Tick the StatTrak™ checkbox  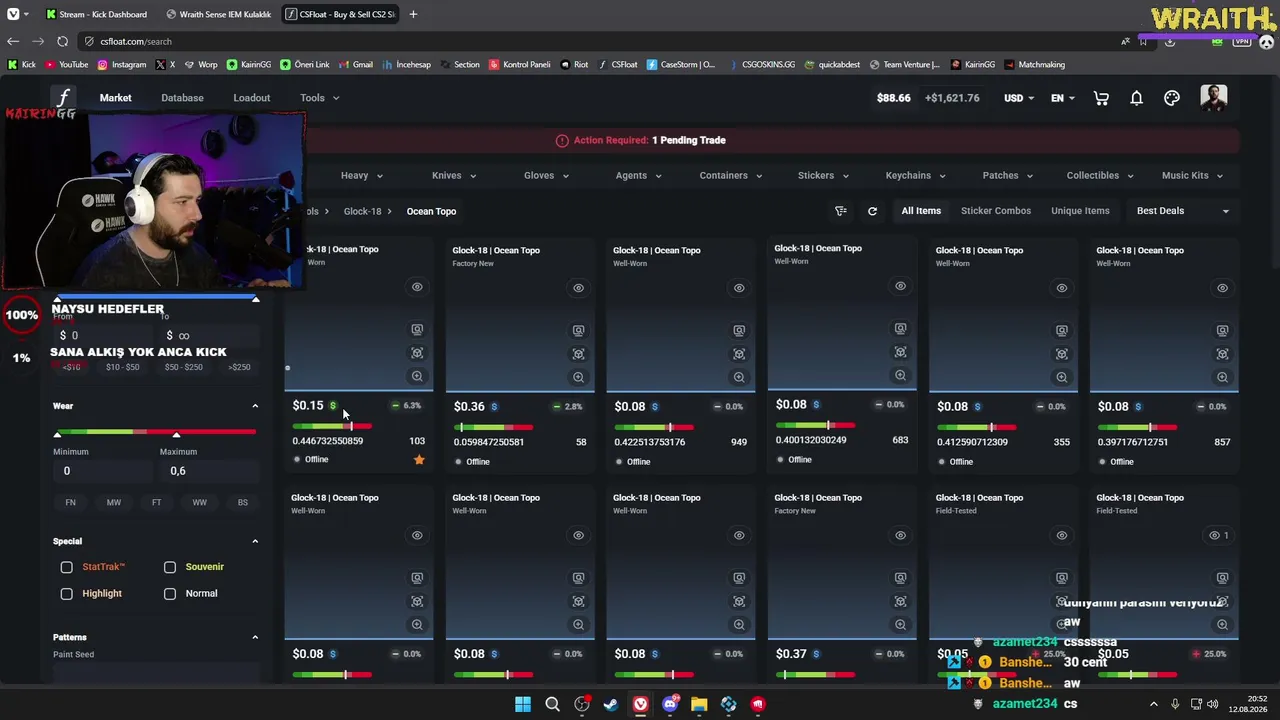66,567
